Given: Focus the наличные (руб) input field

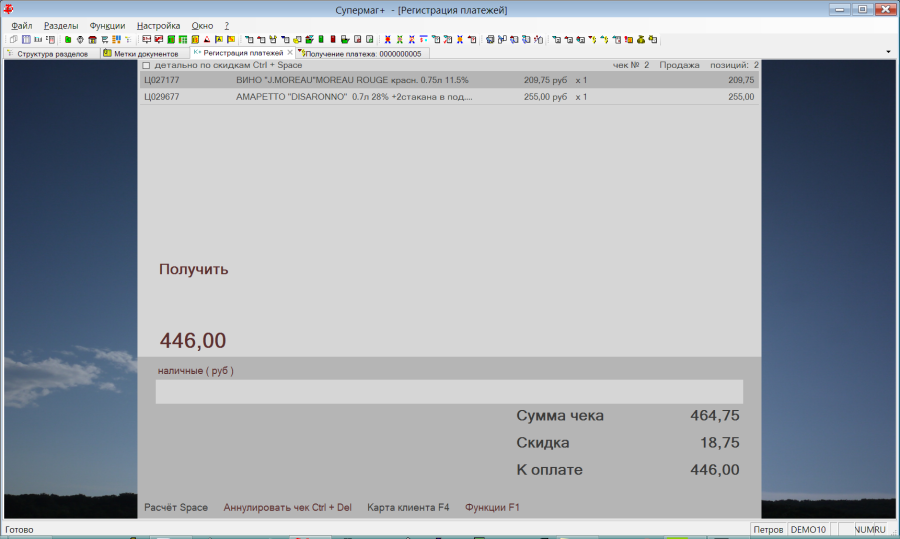Looking at the screenshot, I should [x=449, y=391].
